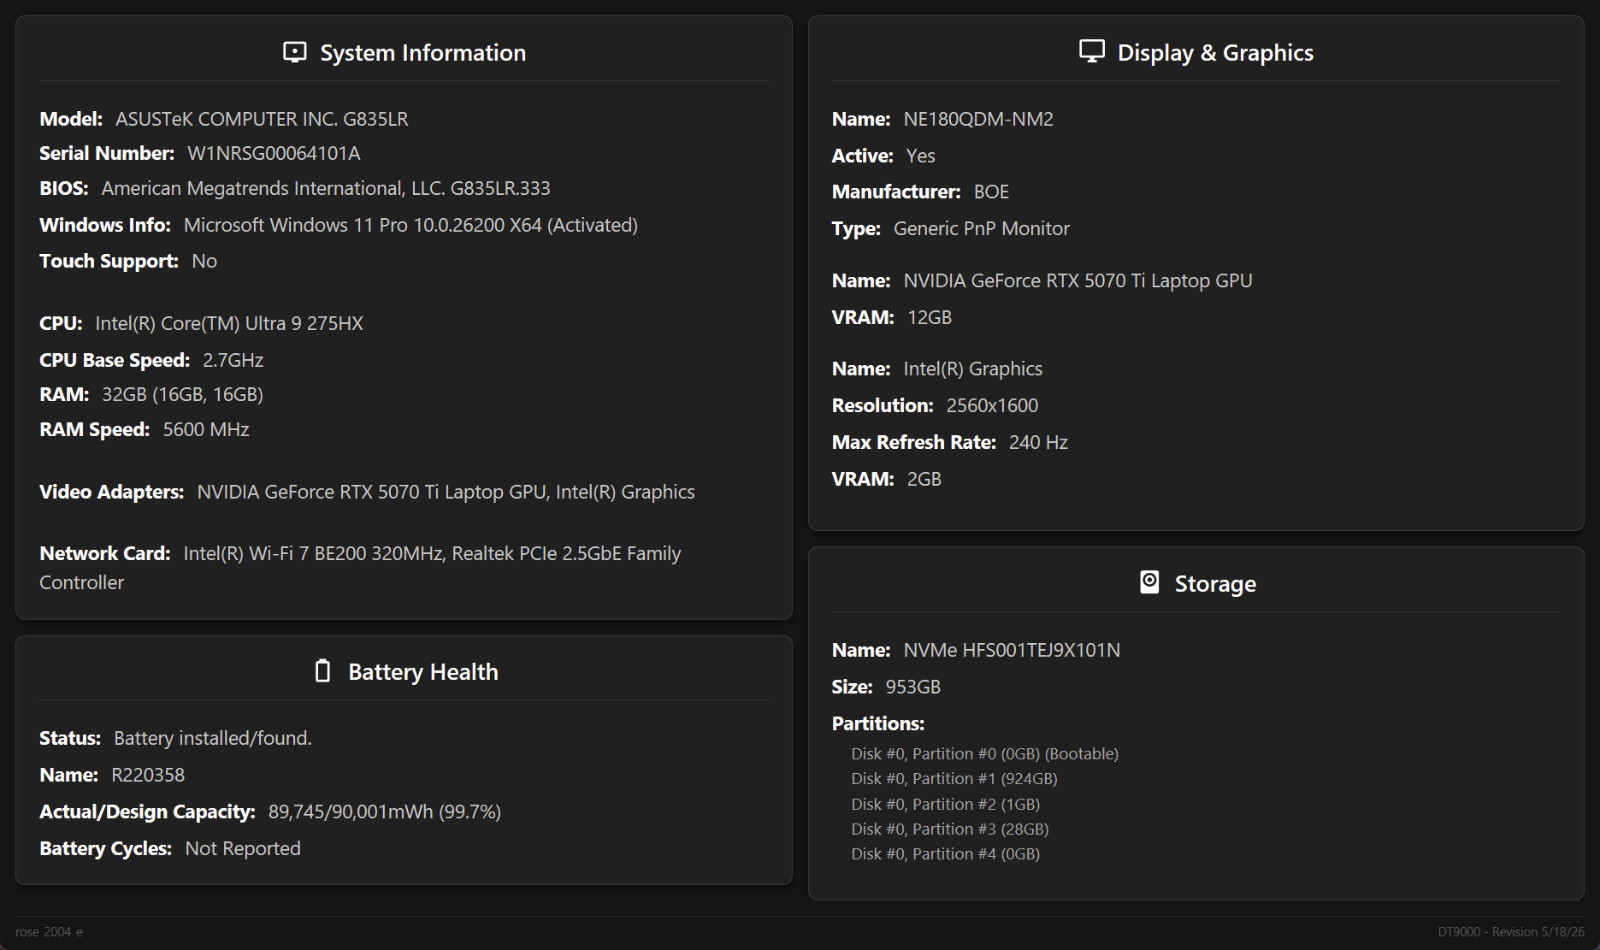Click the "Max Refresh Rate:" label
This screenshot has width=1600, height=950.
pyautogui.click(x=914, y=443)
